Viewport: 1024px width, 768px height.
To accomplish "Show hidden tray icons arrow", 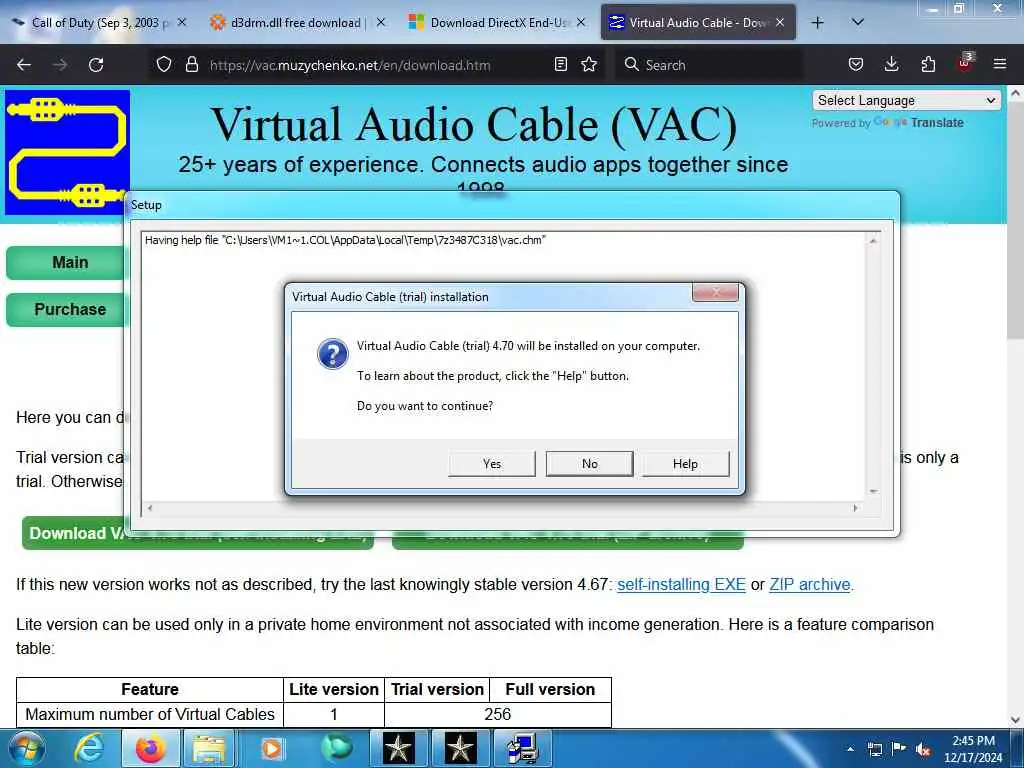I will (850, 749).
